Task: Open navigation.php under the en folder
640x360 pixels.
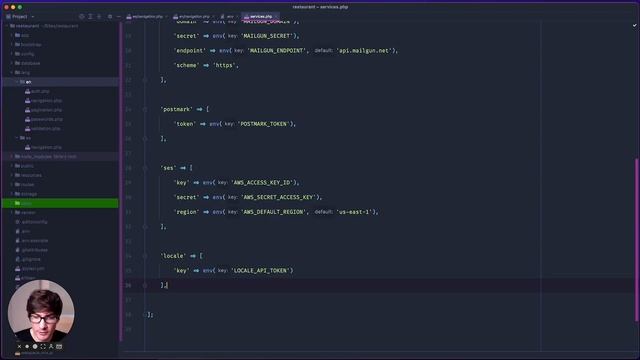Action: 44,100
